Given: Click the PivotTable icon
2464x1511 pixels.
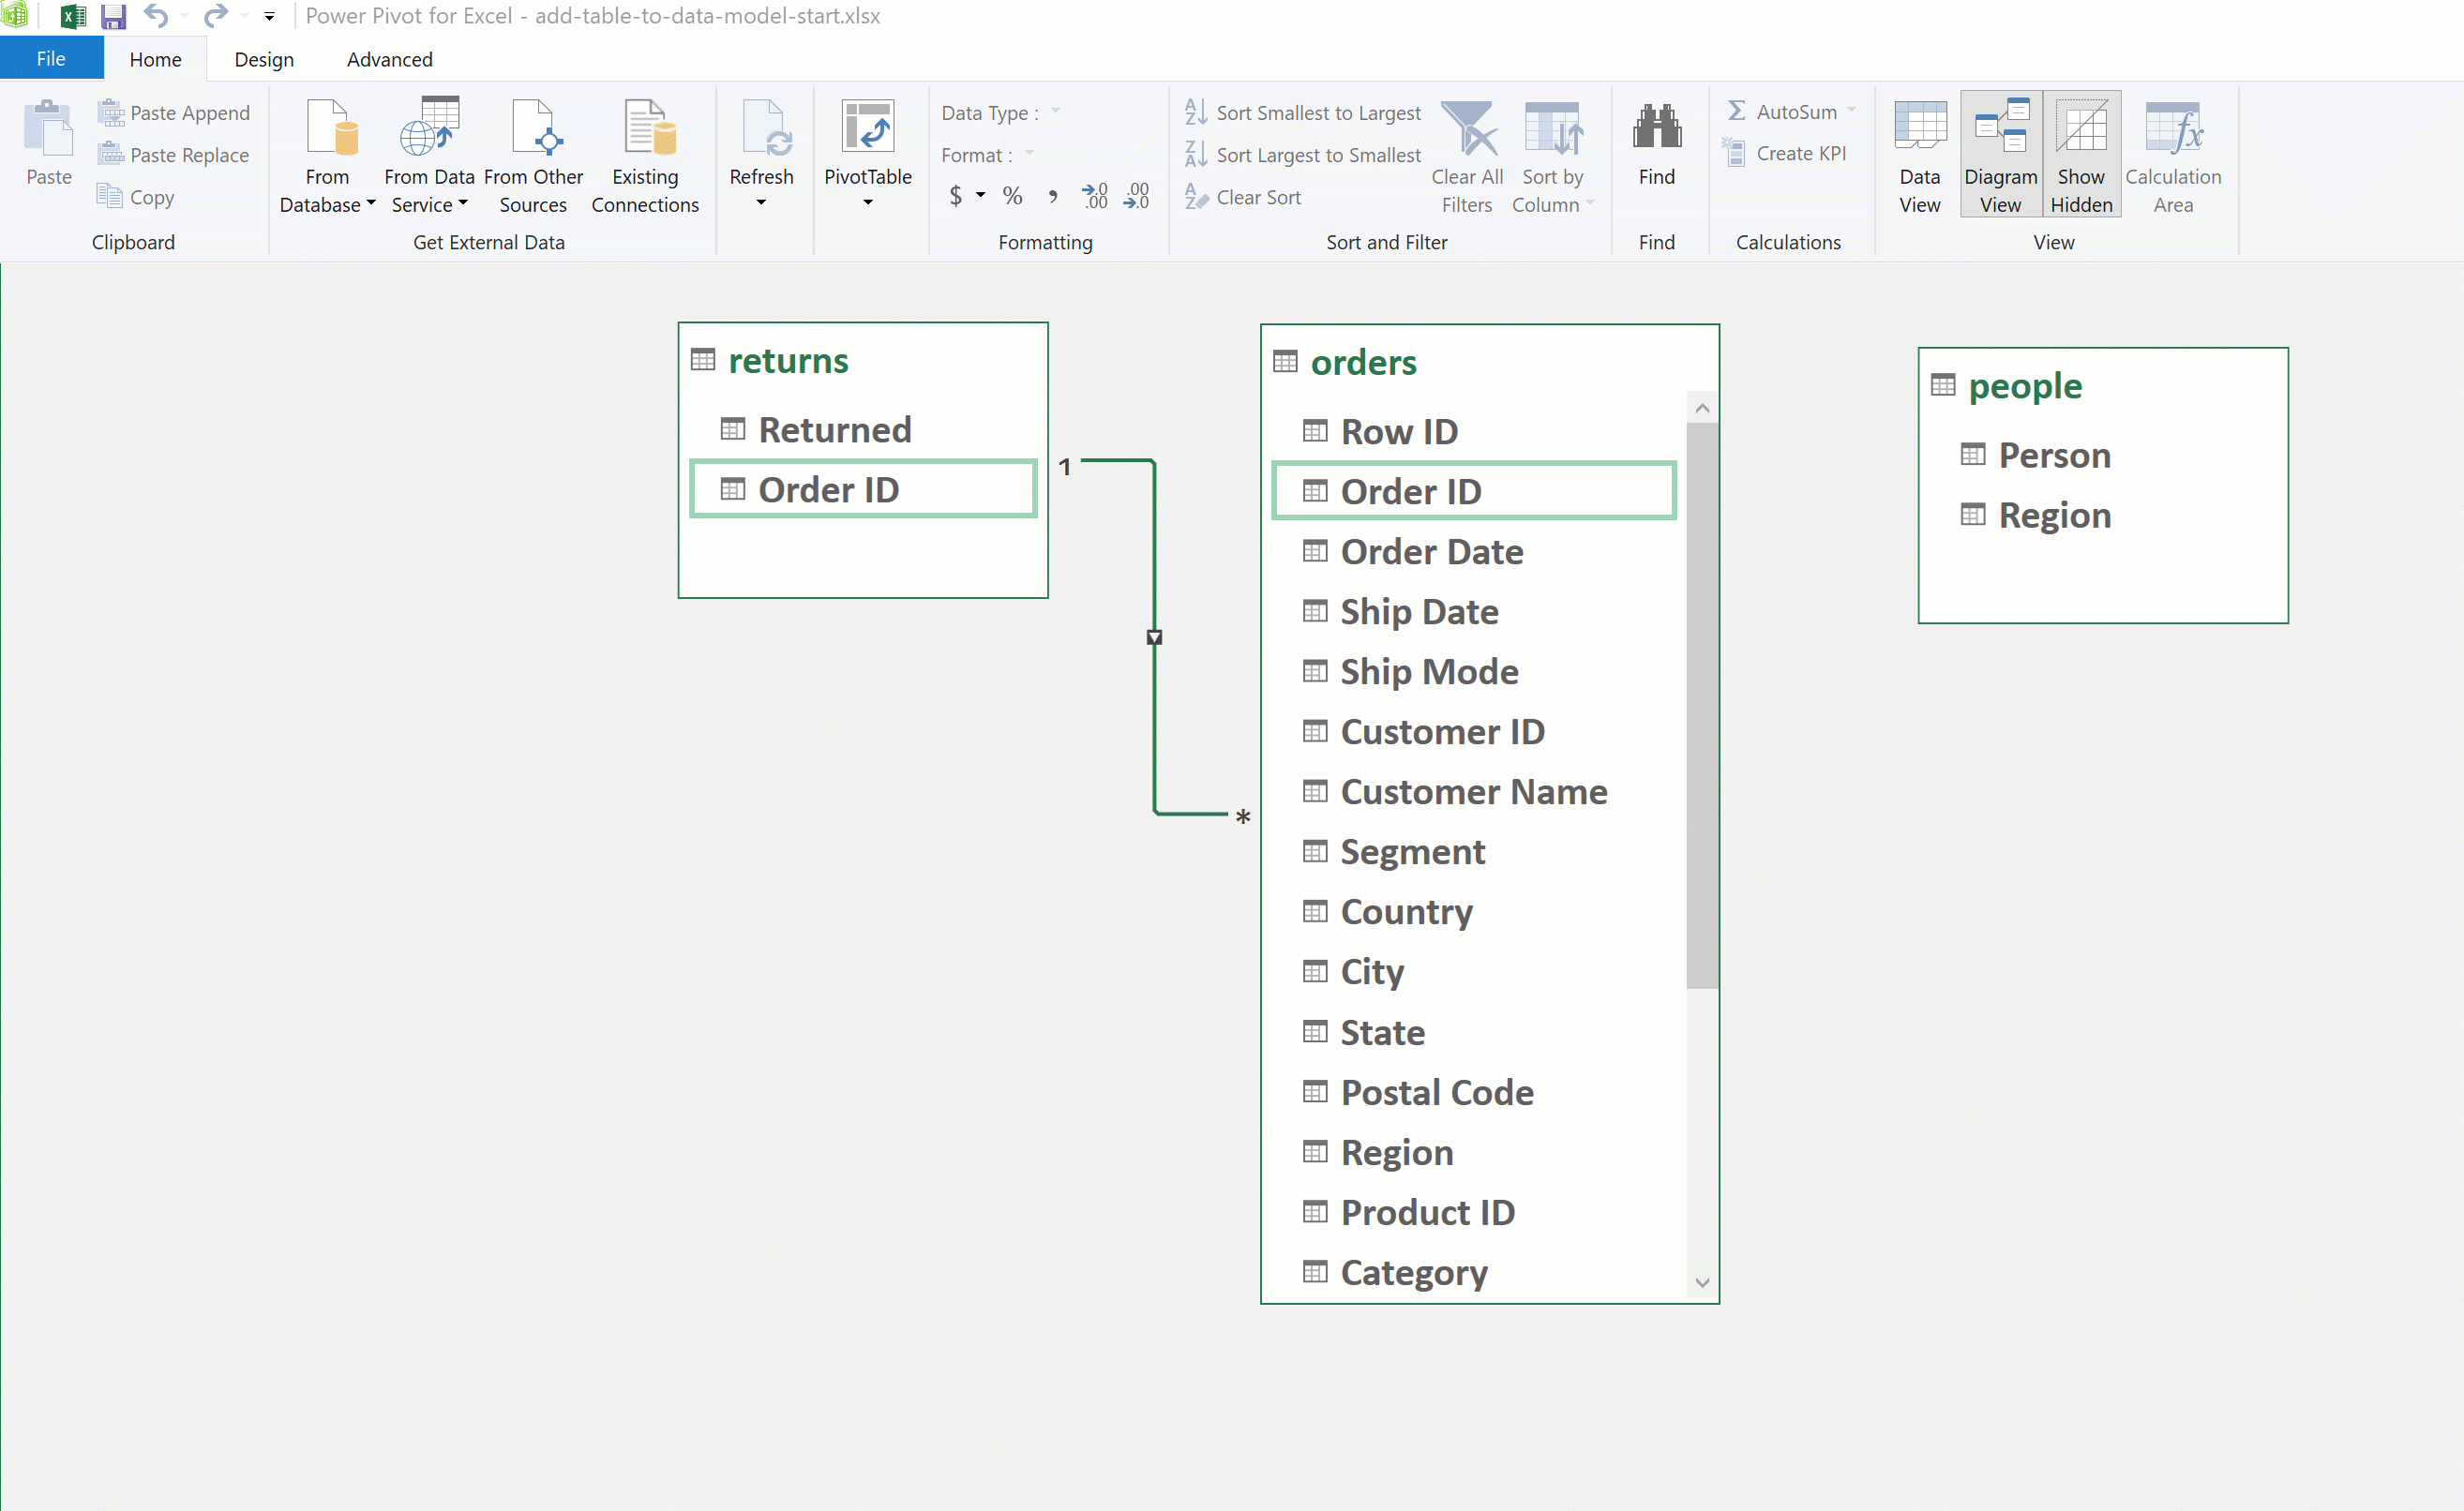Looking at the screenshot, I should coord(867,128).
